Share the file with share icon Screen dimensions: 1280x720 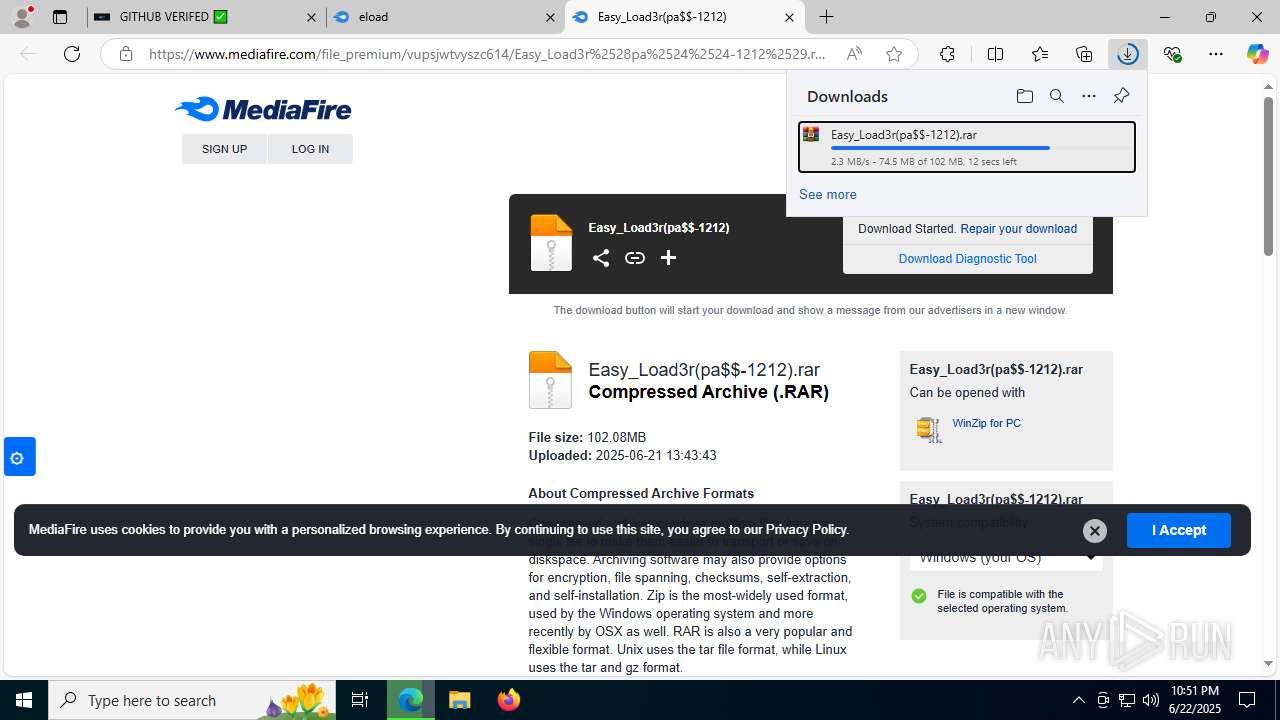[600, 258]
